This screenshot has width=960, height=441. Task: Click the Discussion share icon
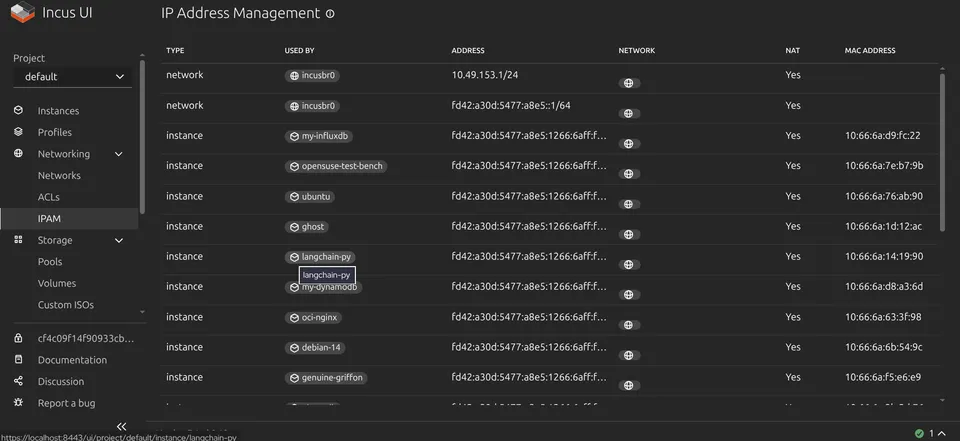point(18,381)
